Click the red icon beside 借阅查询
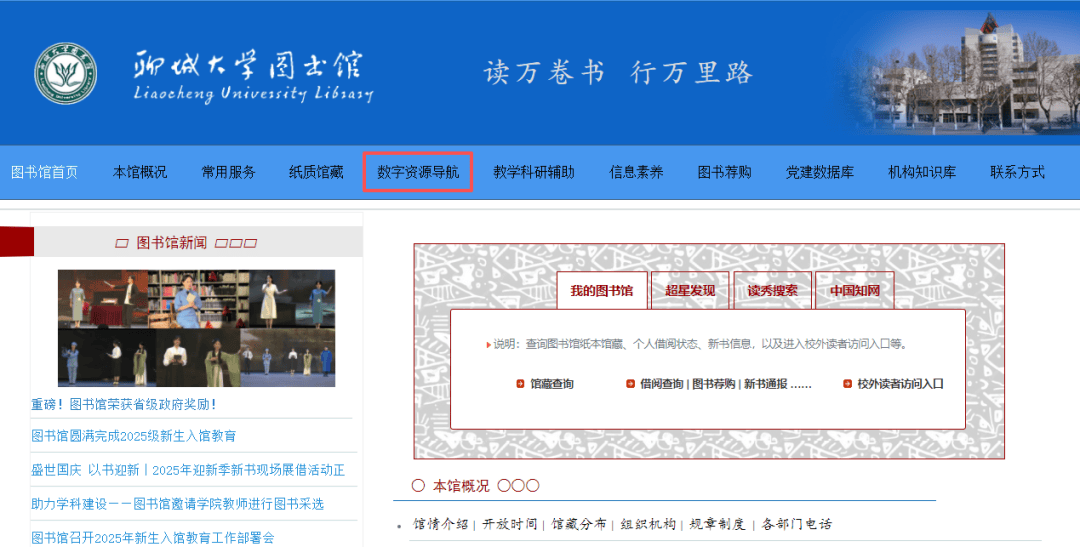The width and height of the screenshot is (1080, 547). click(630, 384)
